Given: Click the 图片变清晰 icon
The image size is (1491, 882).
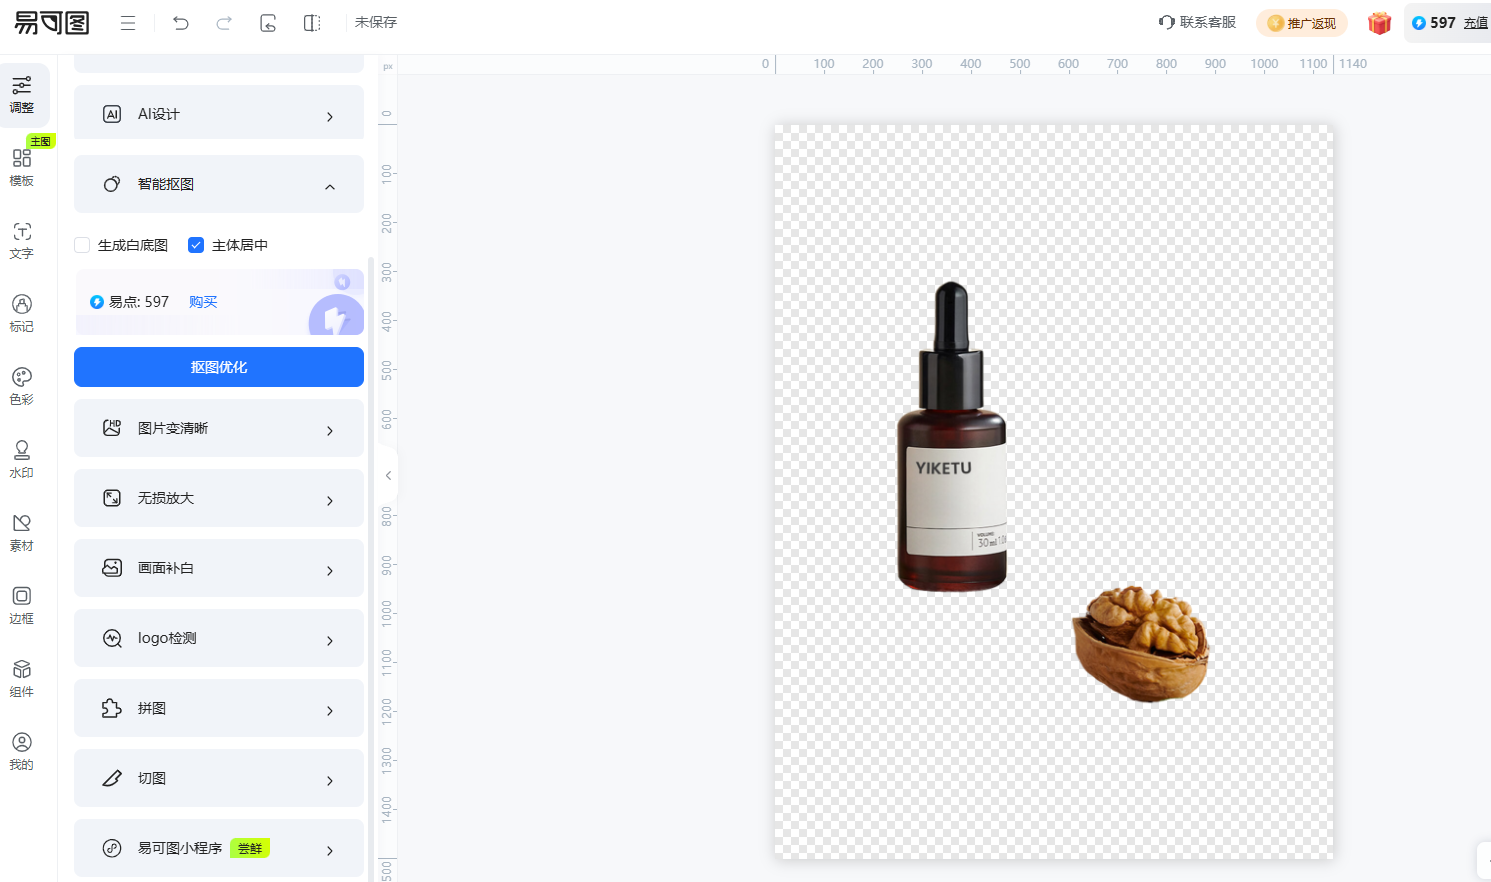Looking at the screenshot, I should click(112, 428).
